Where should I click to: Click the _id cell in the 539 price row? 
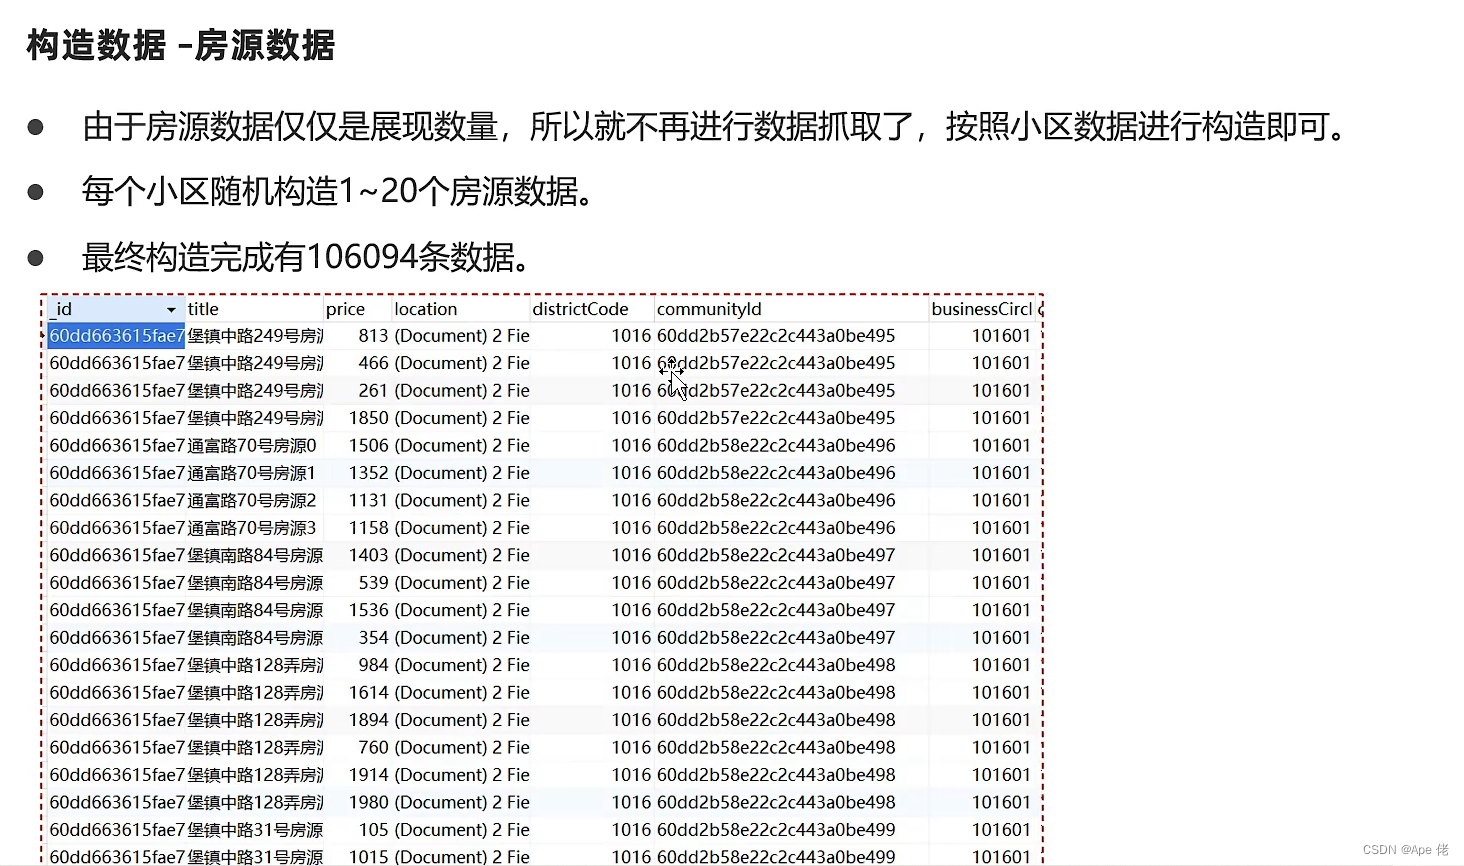116,583
